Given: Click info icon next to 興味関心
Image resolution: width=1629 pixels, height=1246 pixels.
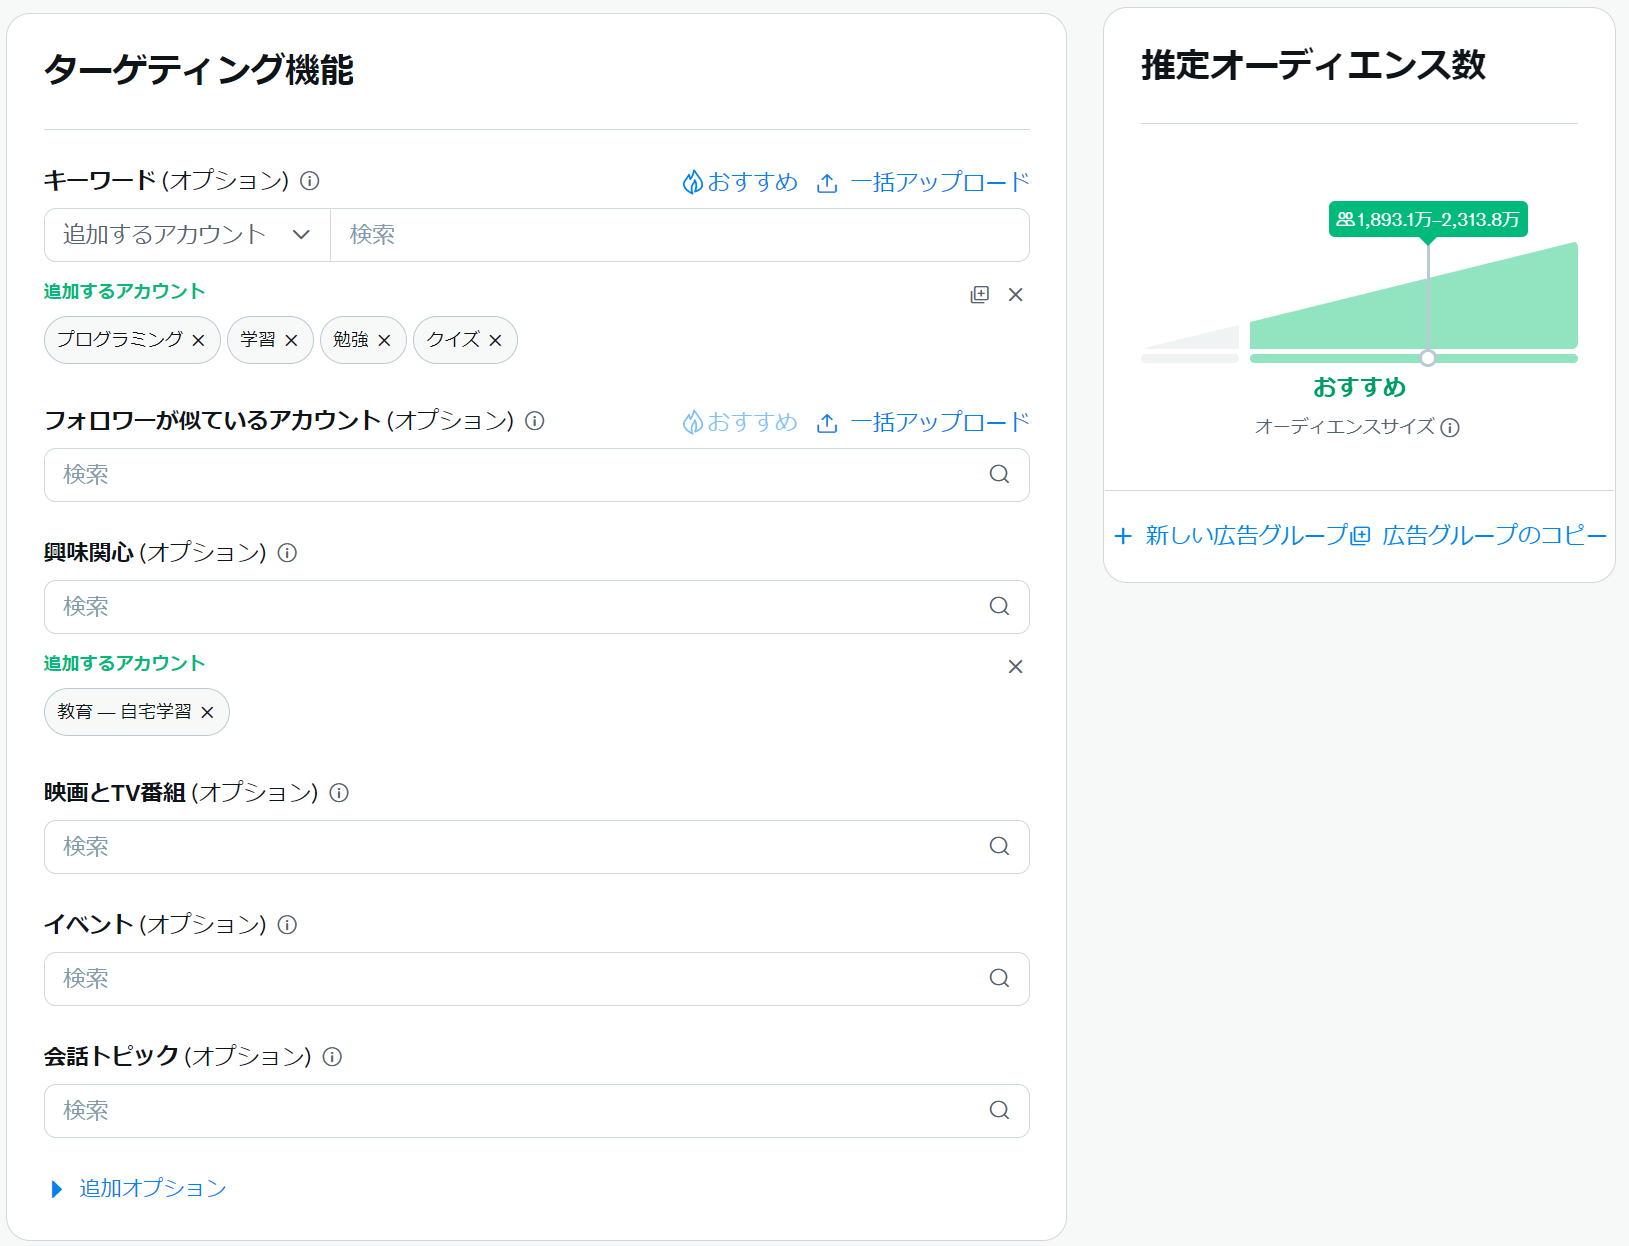Looking at the screenshot, I should [287, 553].
